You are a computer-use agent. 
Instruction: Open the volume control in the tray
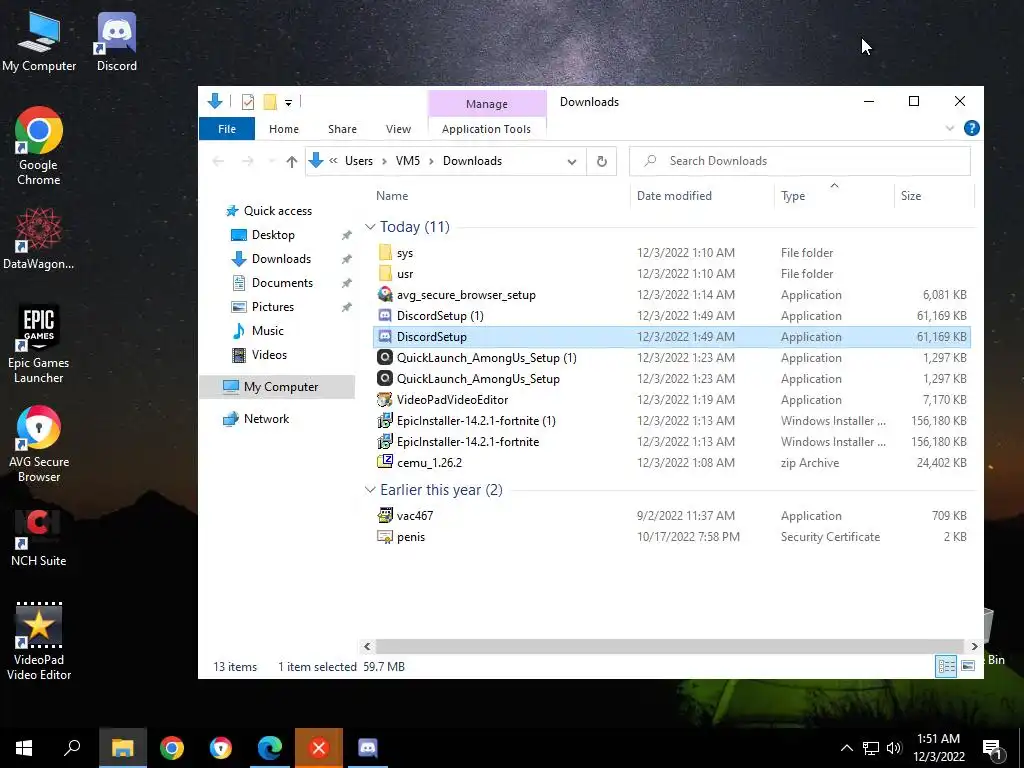[x=894, y=748]
